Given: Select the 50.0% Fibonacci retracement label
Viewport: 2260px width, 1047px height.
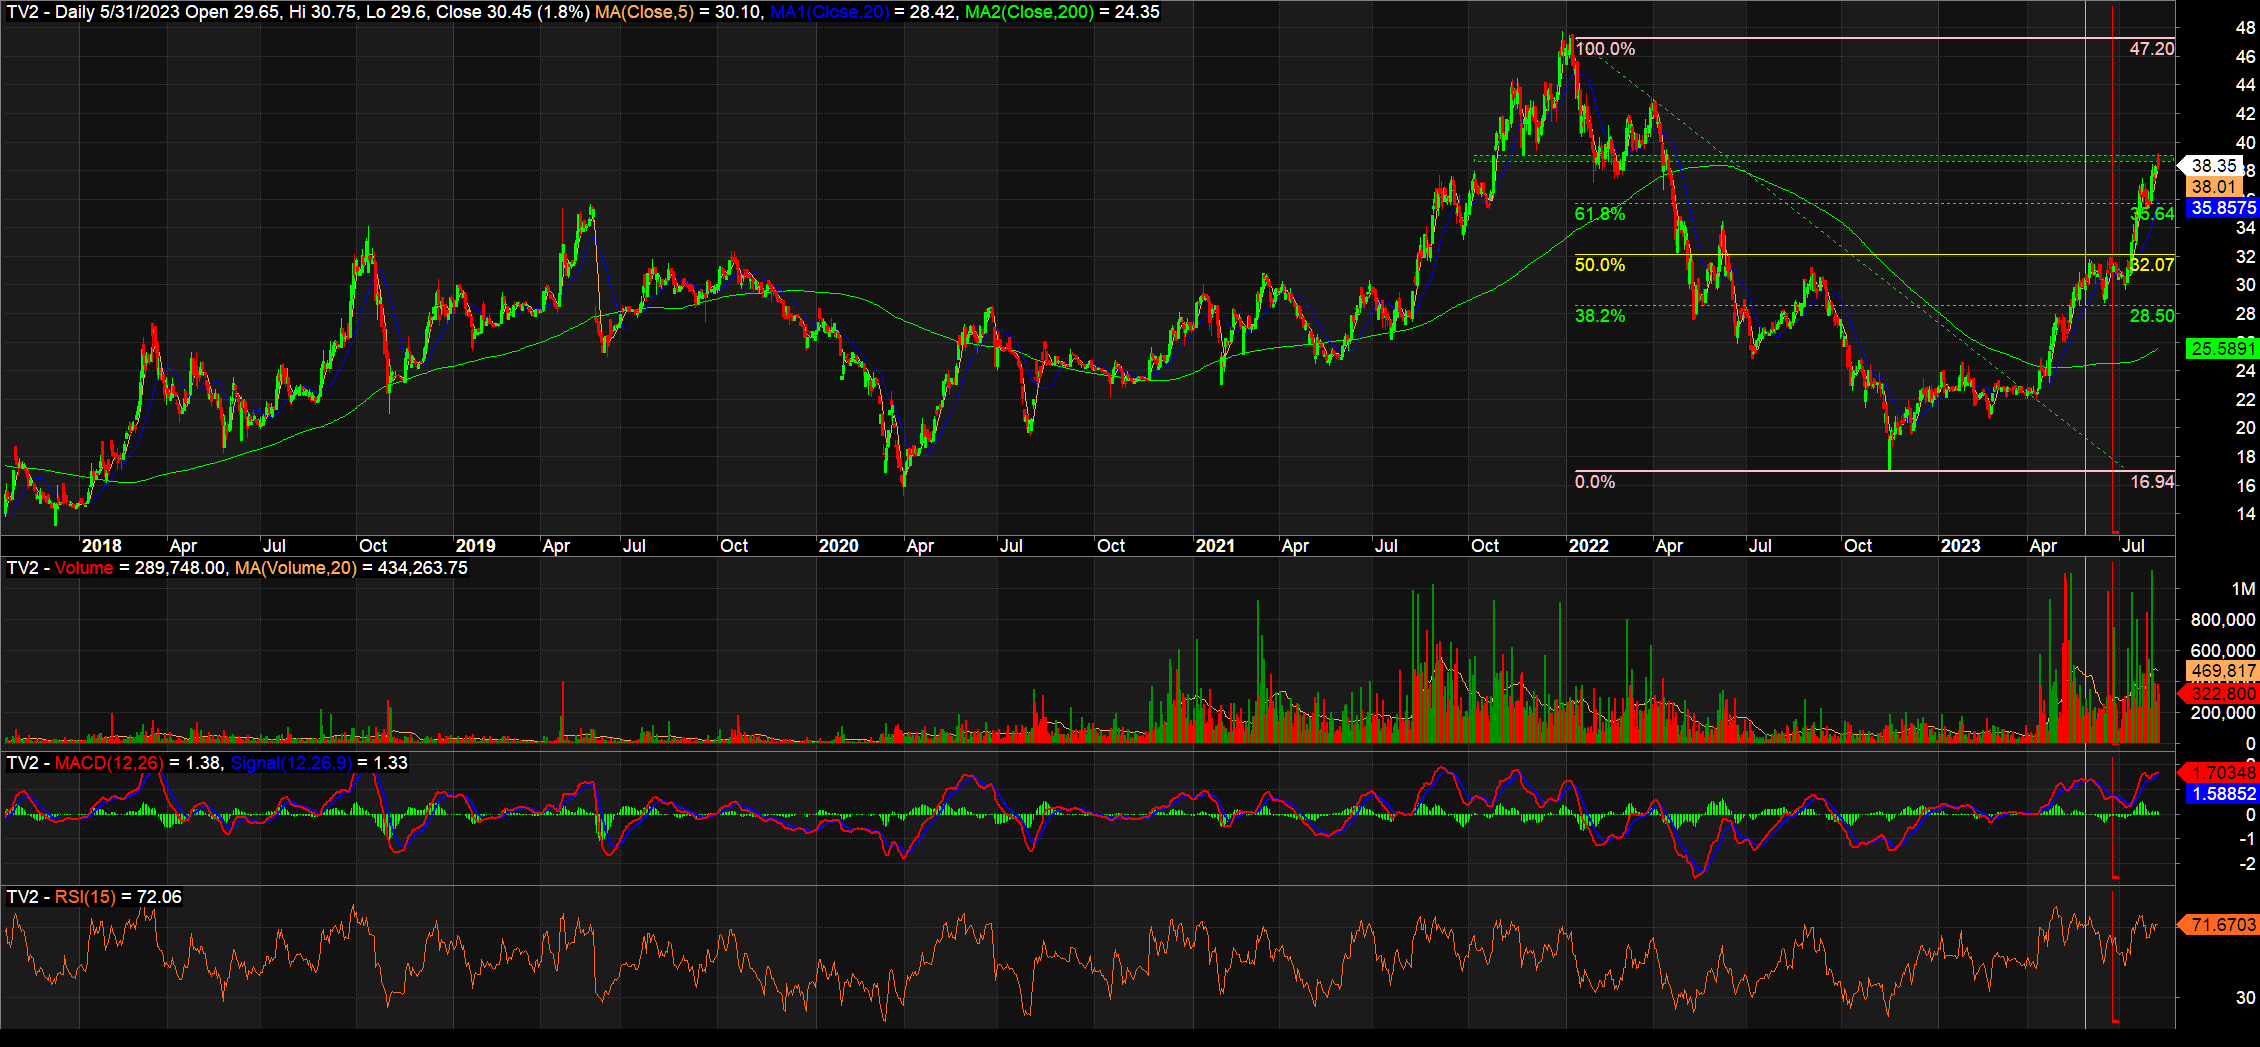Looking at the screenshot, I should [1600, 265].
